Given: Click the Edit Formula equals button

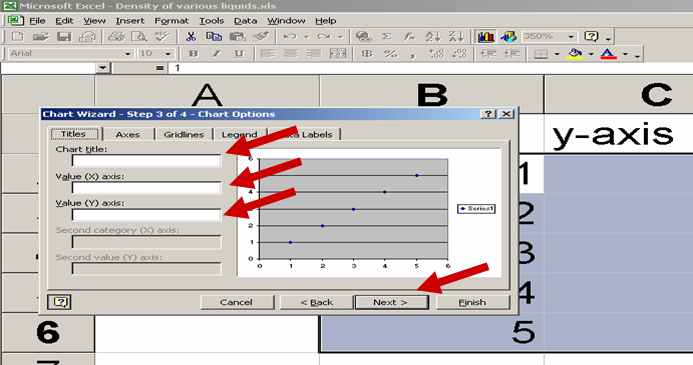Looking at the screenshot, I should [x=160, y=68].
